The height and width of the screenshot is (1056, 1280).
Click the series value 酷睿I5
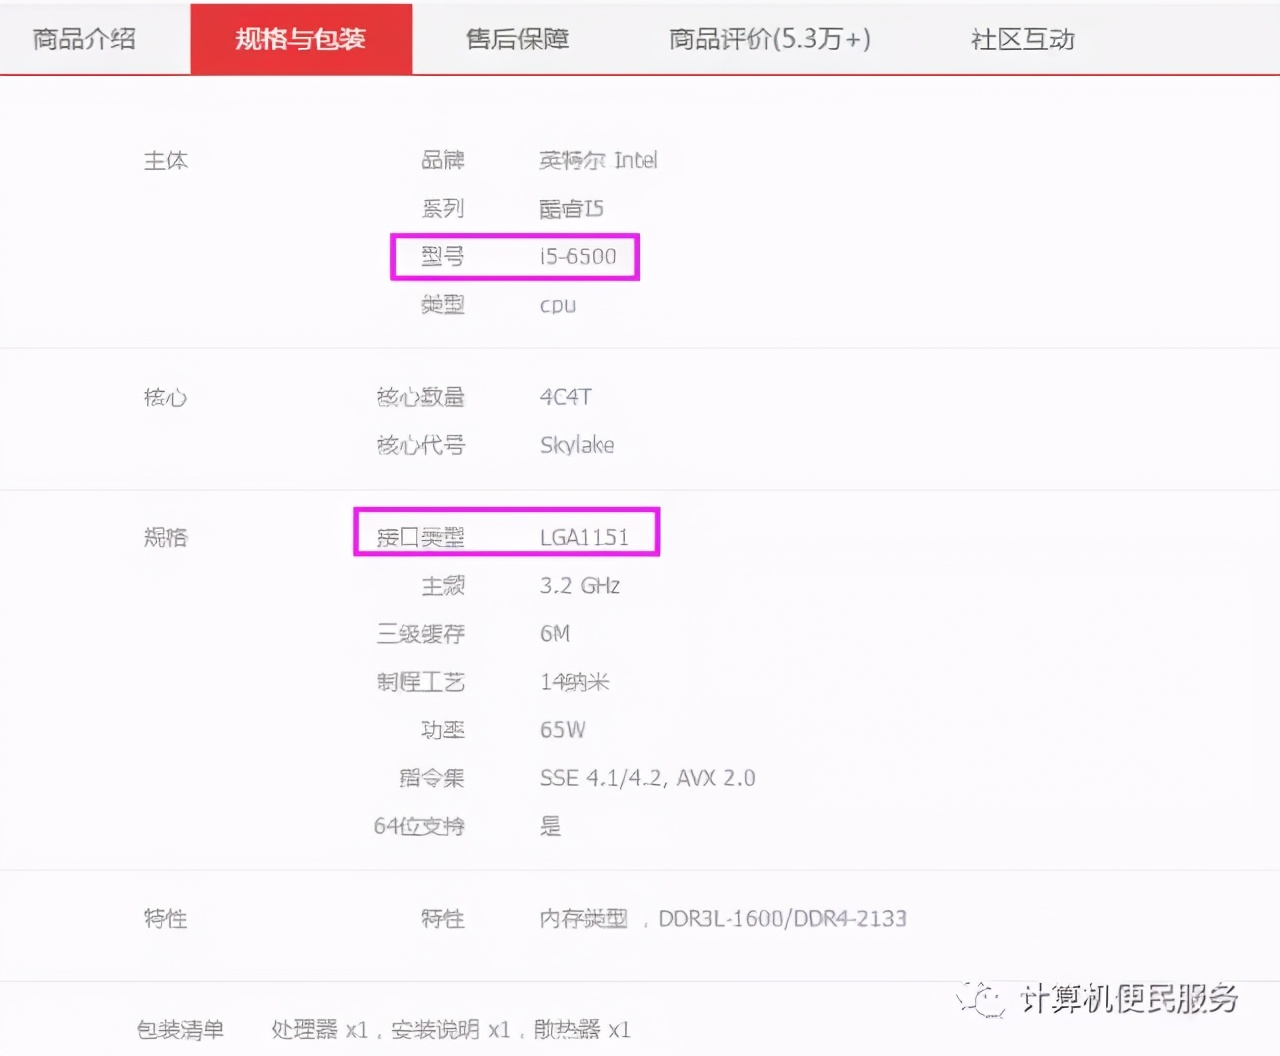pos(571,208)
